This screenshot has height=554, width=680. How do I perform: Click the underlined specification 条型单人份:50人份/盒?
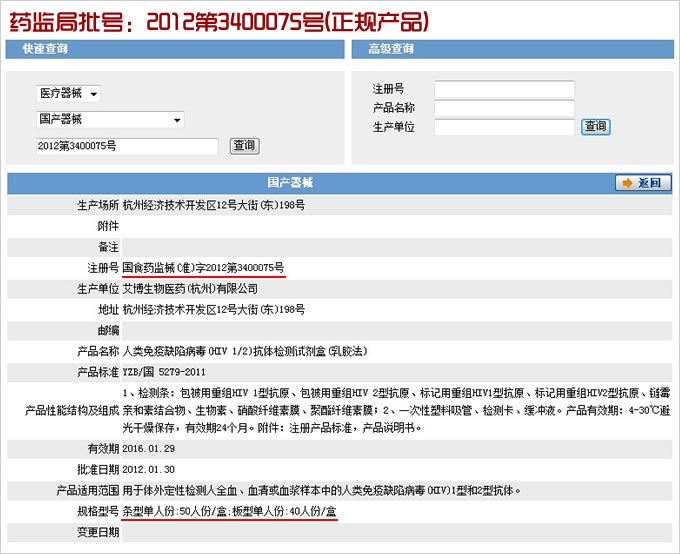coord(175,512)
